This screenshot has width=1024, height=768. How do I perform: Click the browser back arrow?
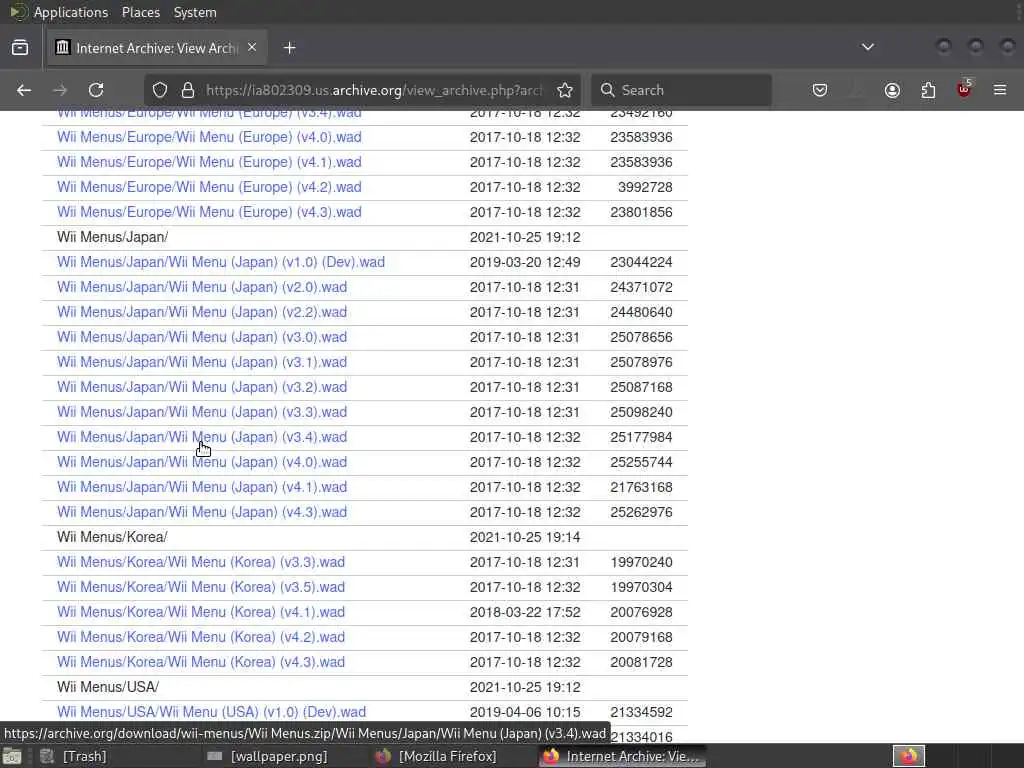coord(24,90)
